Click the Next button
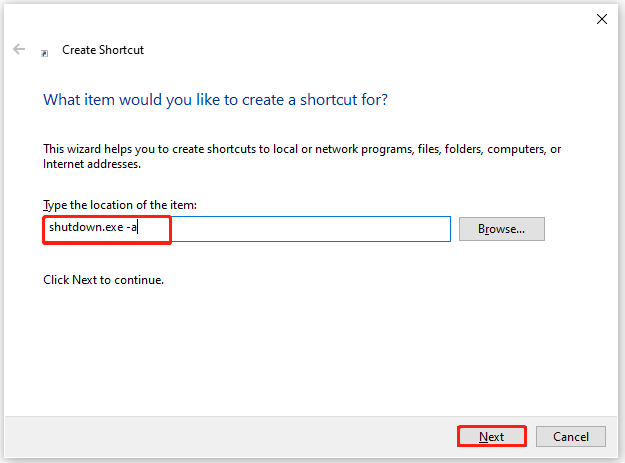The image size is (625, 463). point(491,437)
